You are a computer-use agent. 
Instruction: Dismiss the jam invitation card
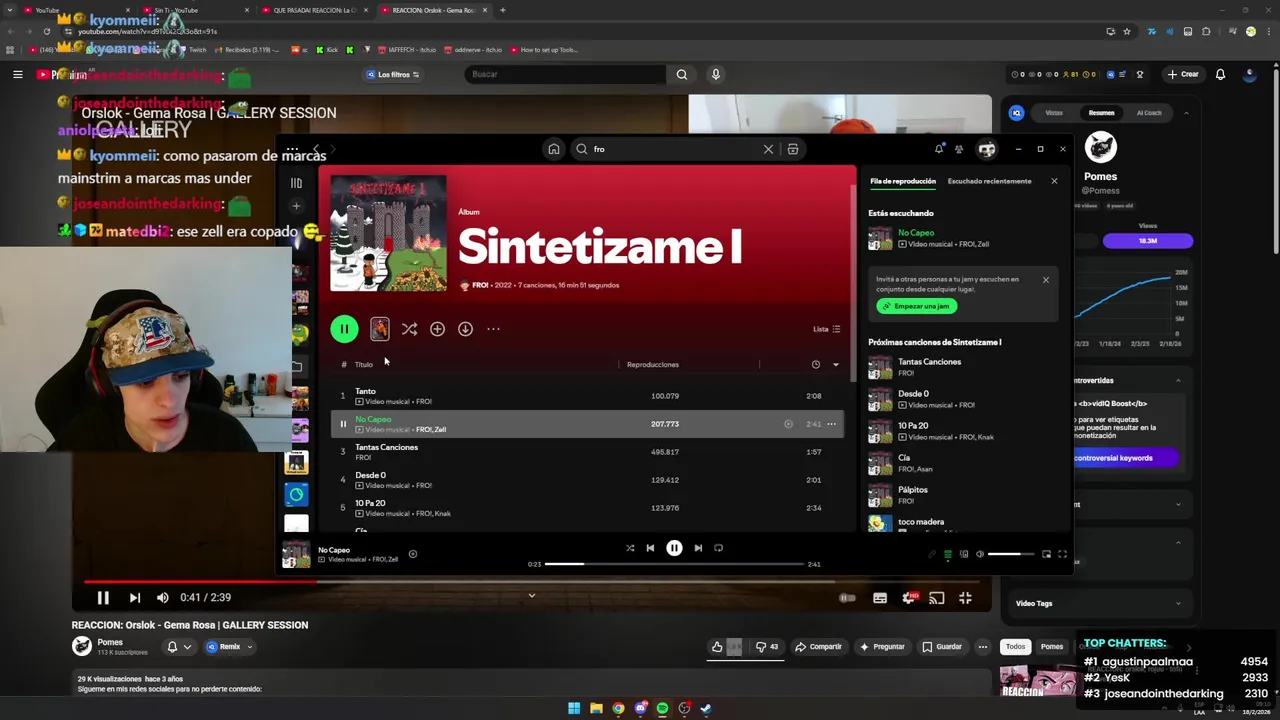(x=1046, y=280)
